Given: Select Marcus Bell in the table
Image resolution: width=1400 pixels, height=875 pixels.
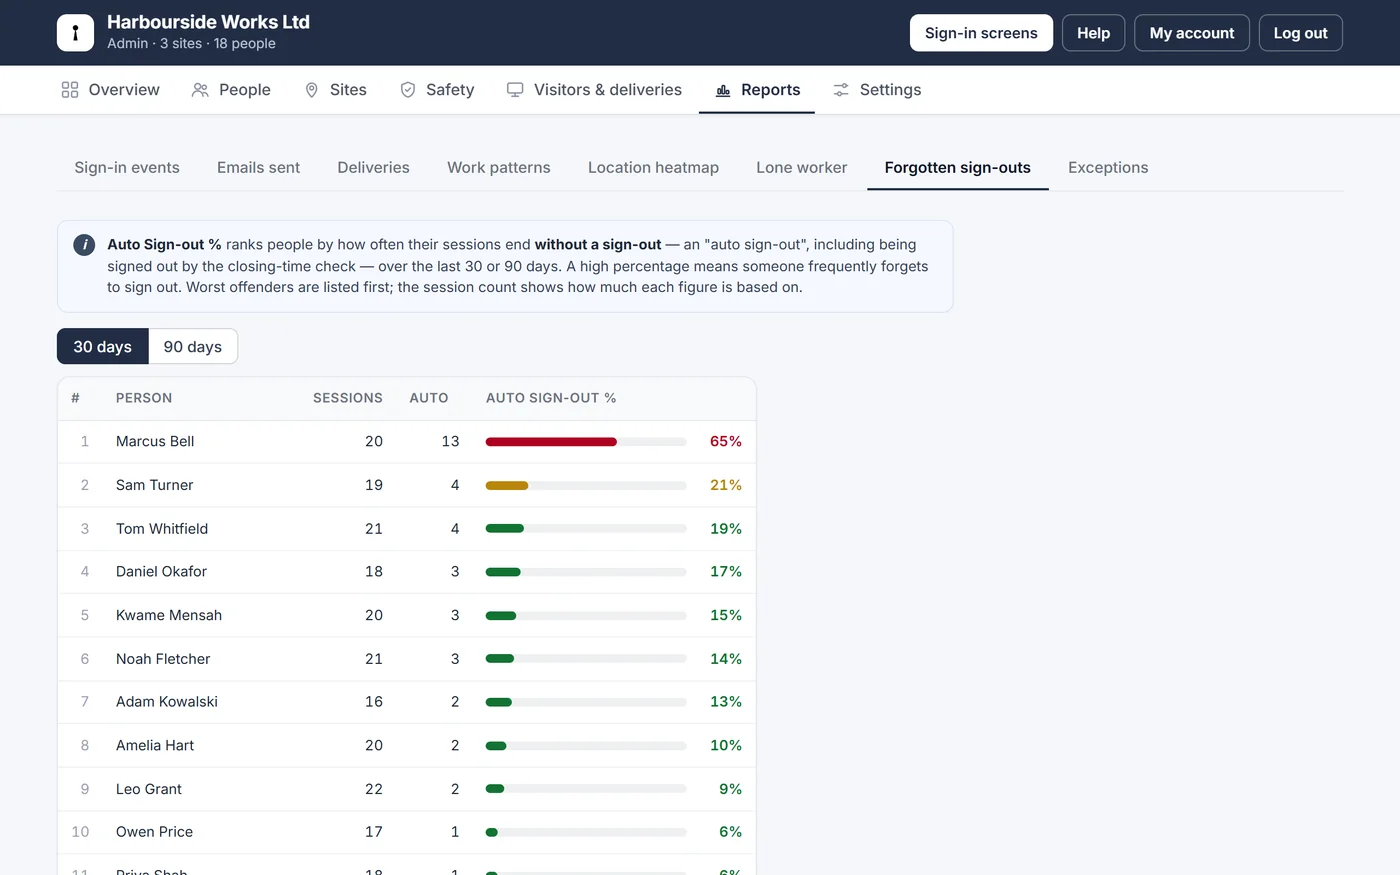Looking at the screenshot, I should [x=155, y=441].
